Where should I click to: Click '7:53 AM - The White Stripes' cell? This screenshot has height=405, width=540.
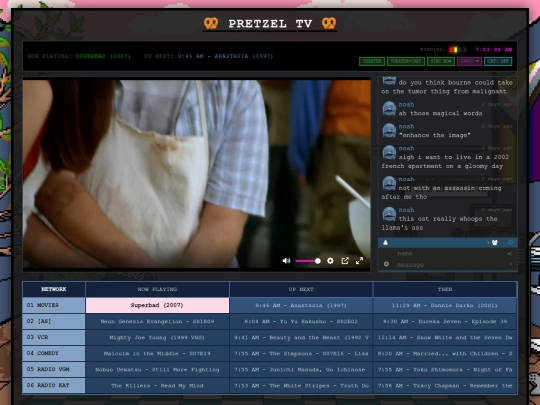(x=301, y=385)
